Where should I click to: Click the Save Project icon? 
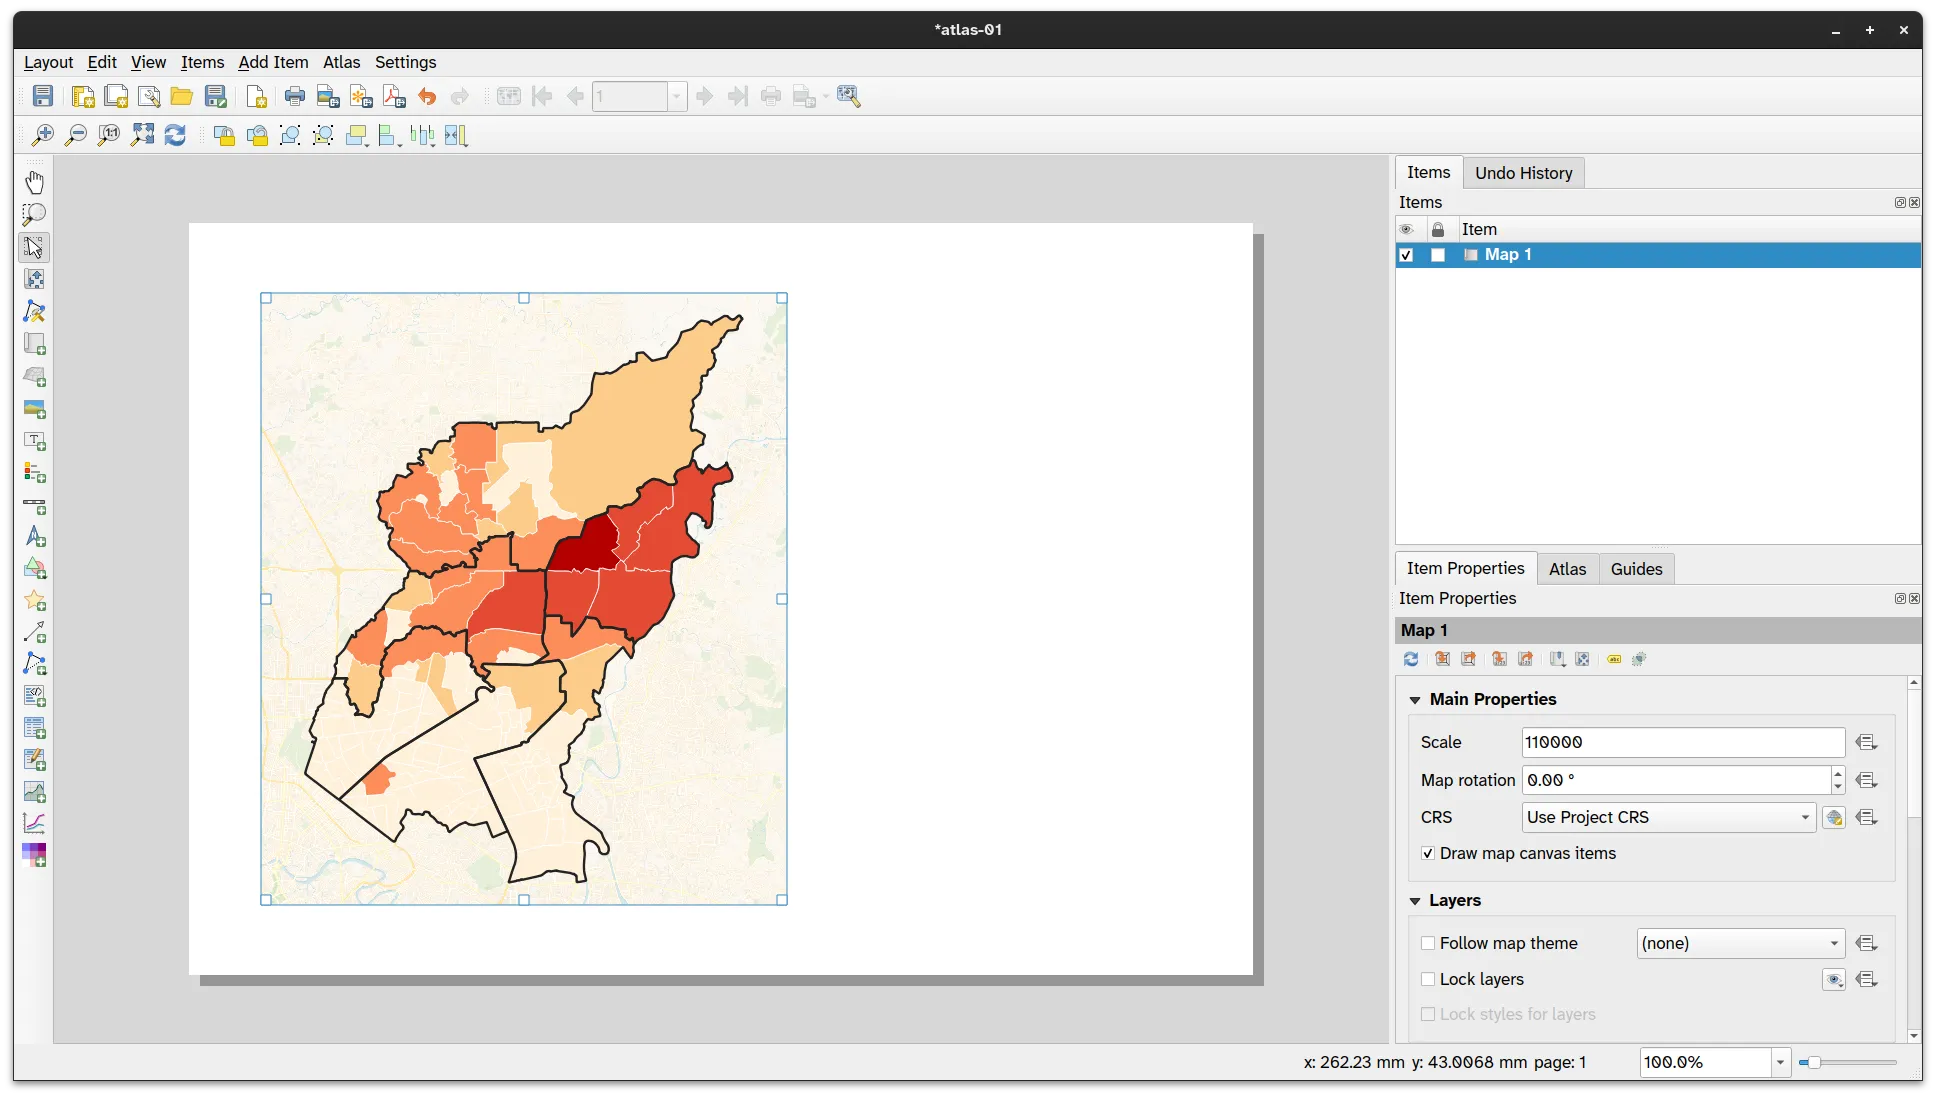tap(43, 96)
